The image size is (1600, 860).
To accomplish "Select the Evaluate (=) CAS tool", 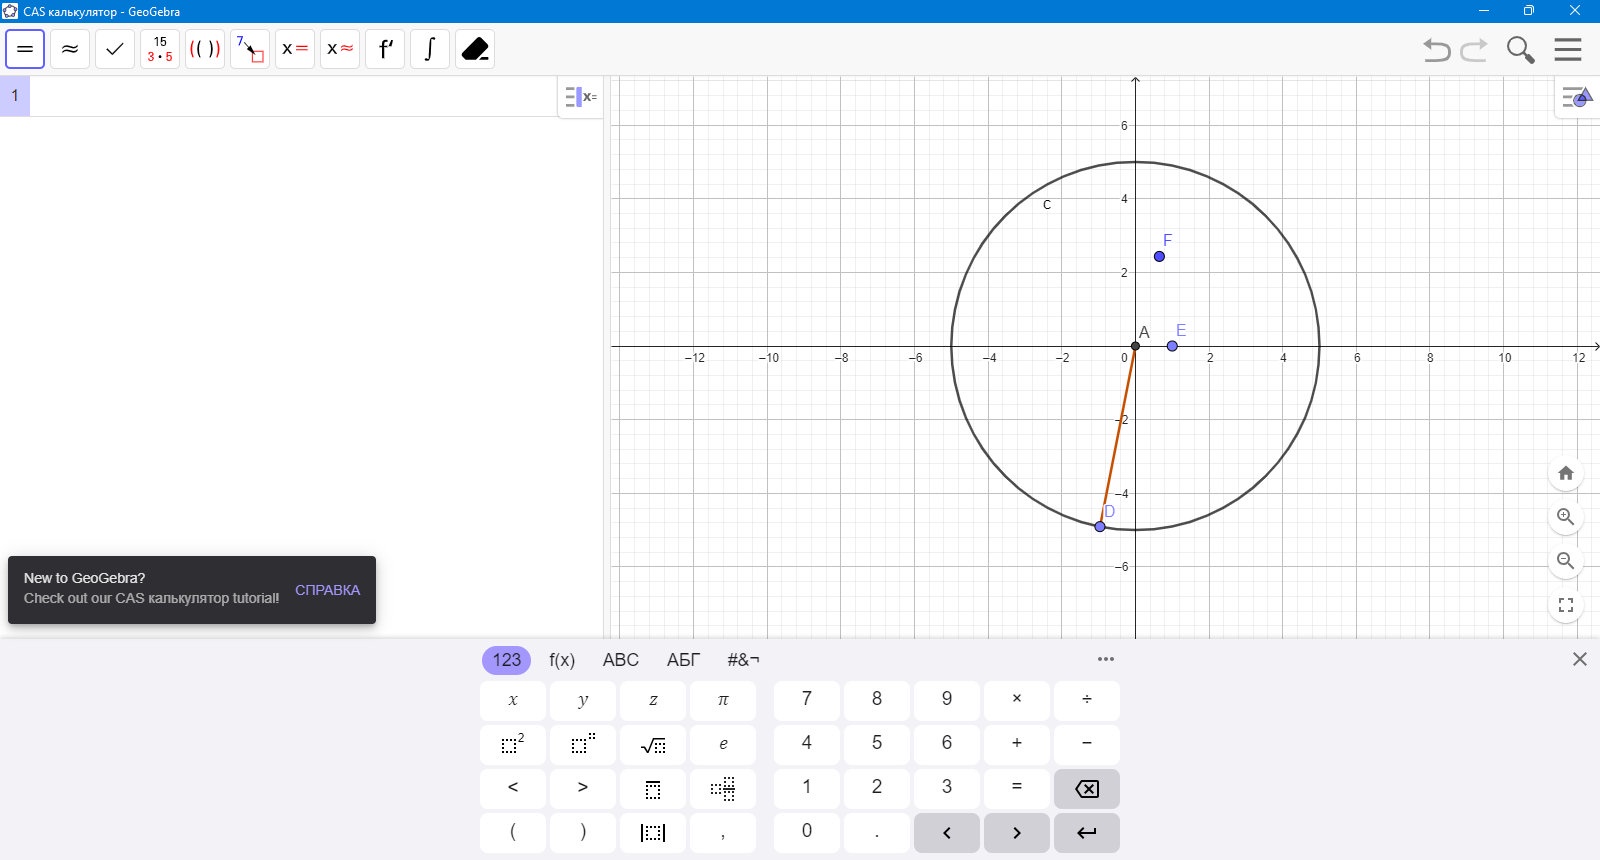I will (25, 49).
